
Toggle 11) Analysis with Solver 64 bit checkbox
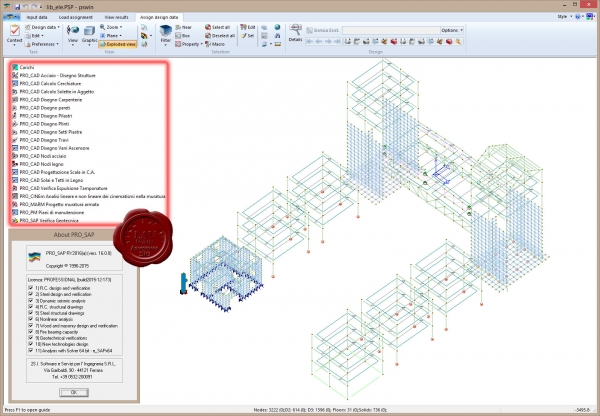coord(31,350)
